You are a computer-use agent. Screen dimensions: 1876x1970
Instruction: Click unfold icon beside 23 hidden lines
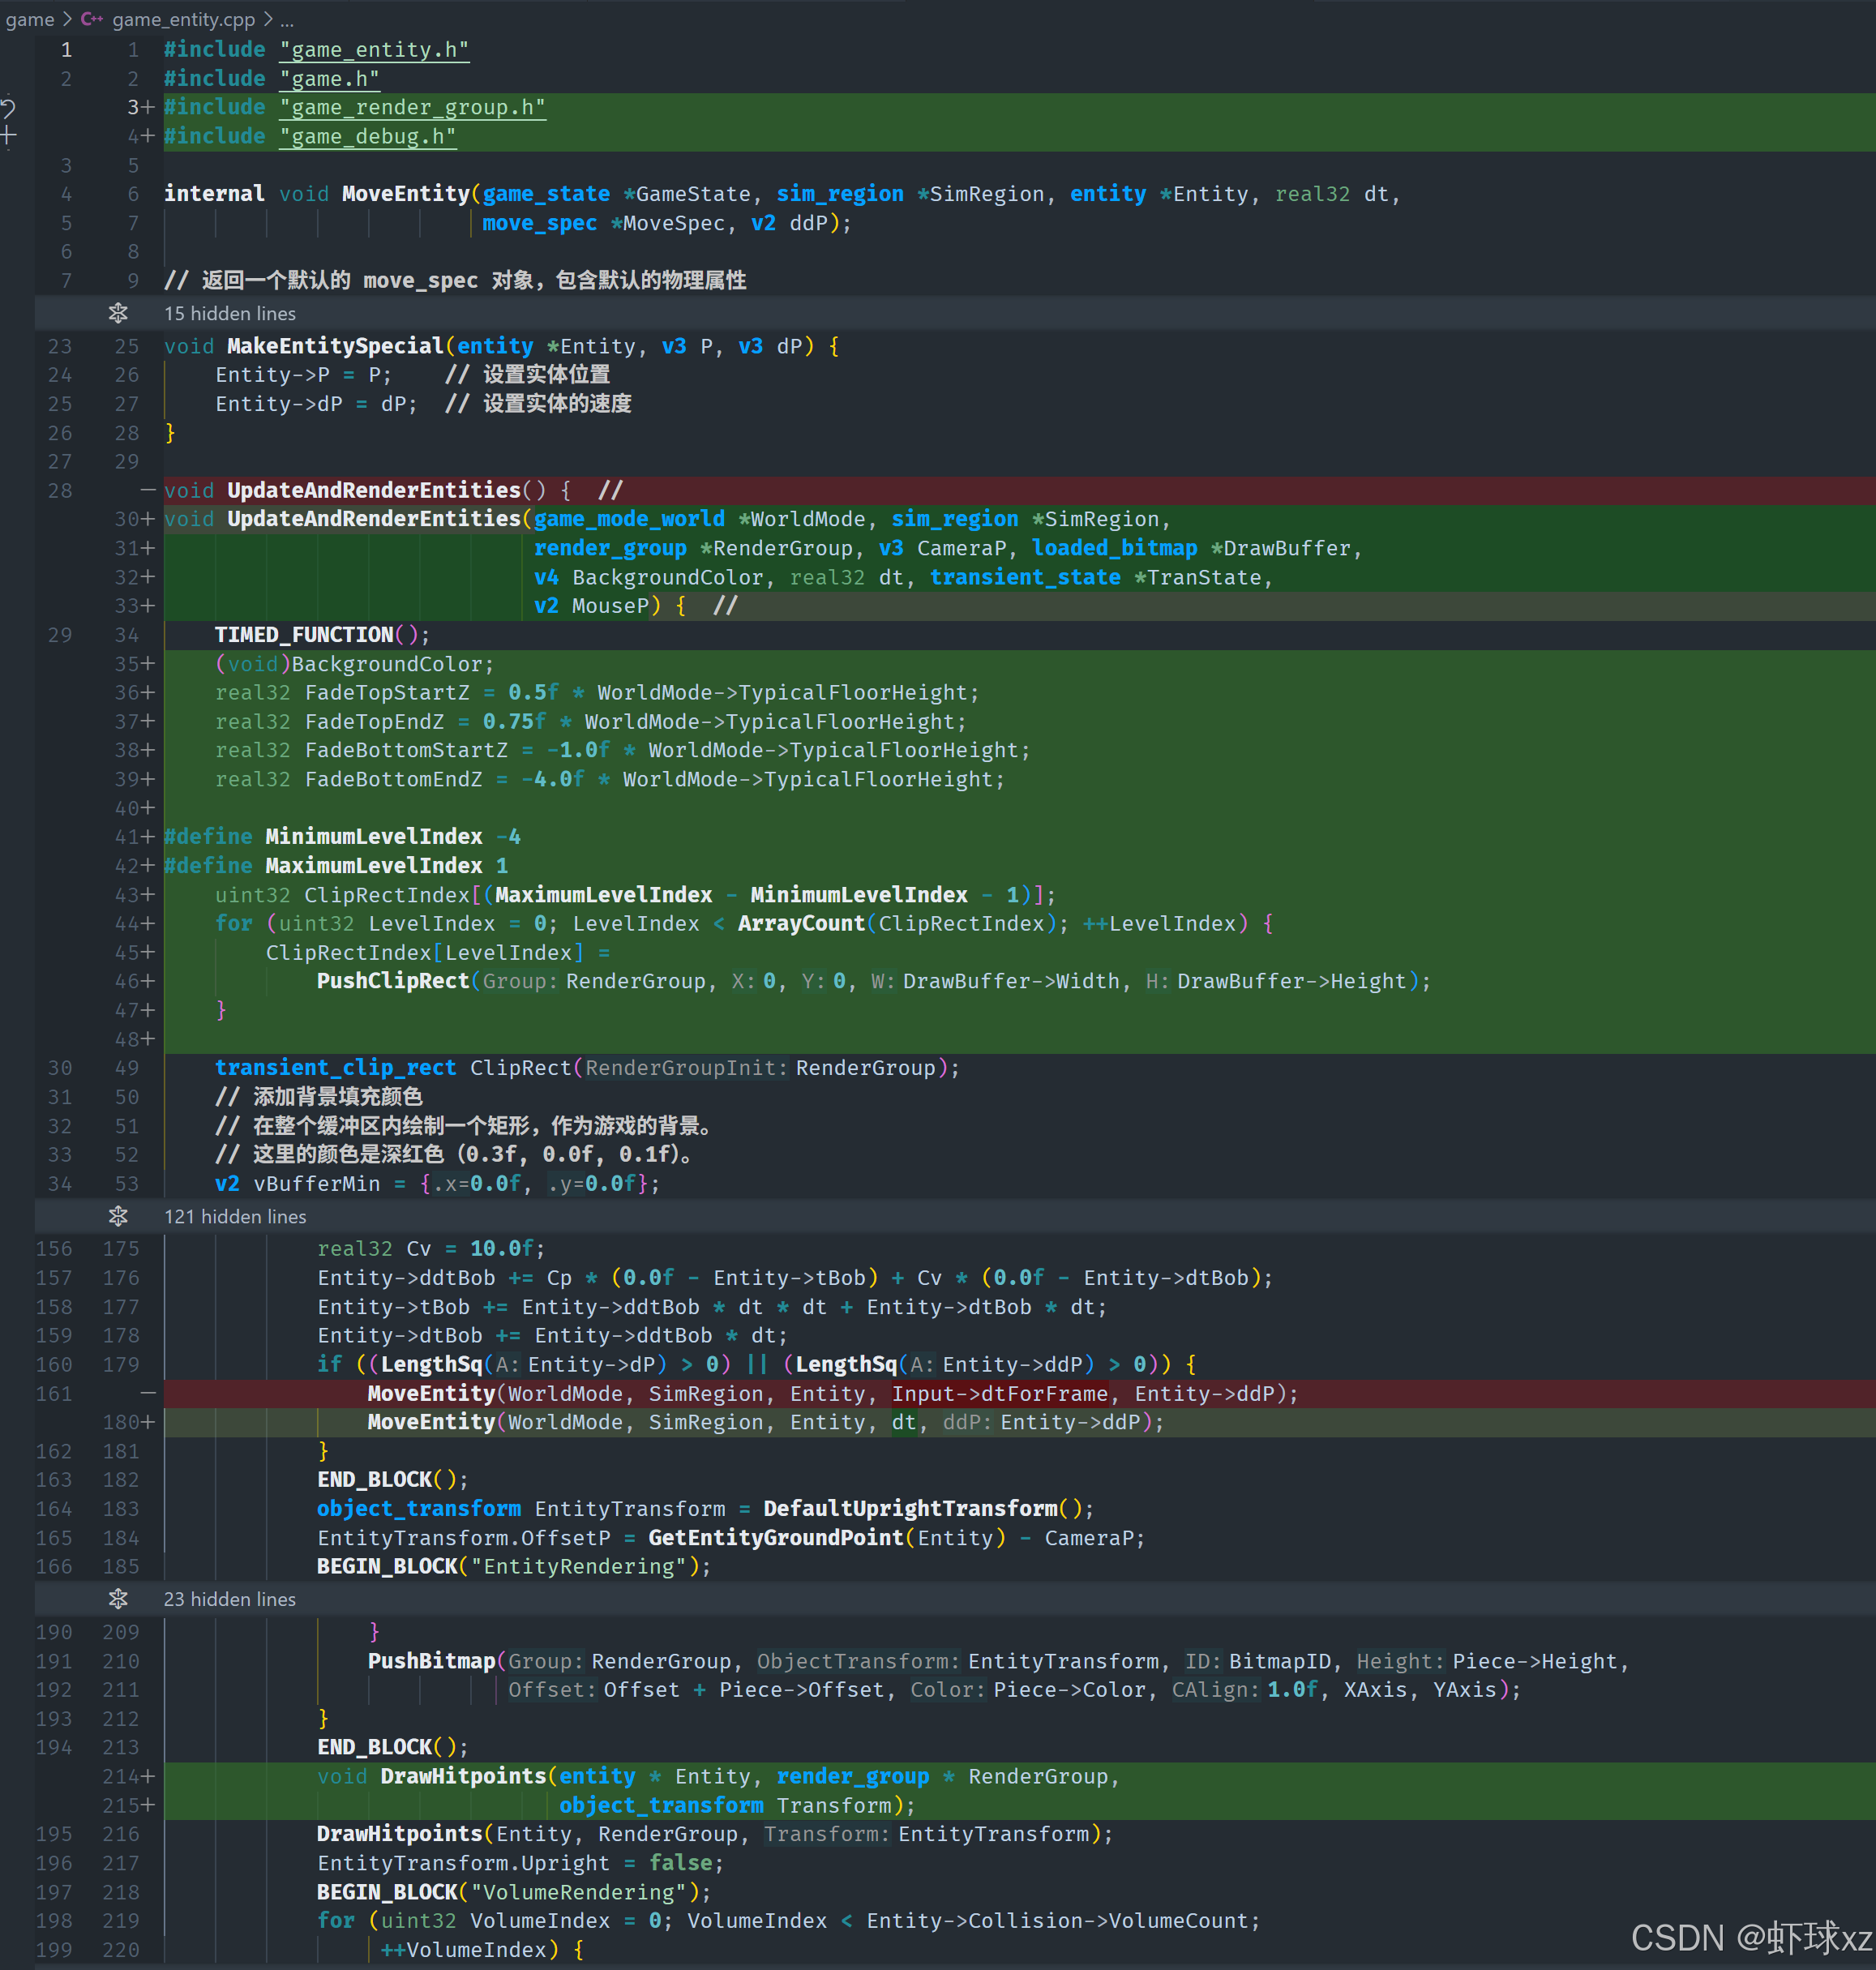pos(118,1599)
